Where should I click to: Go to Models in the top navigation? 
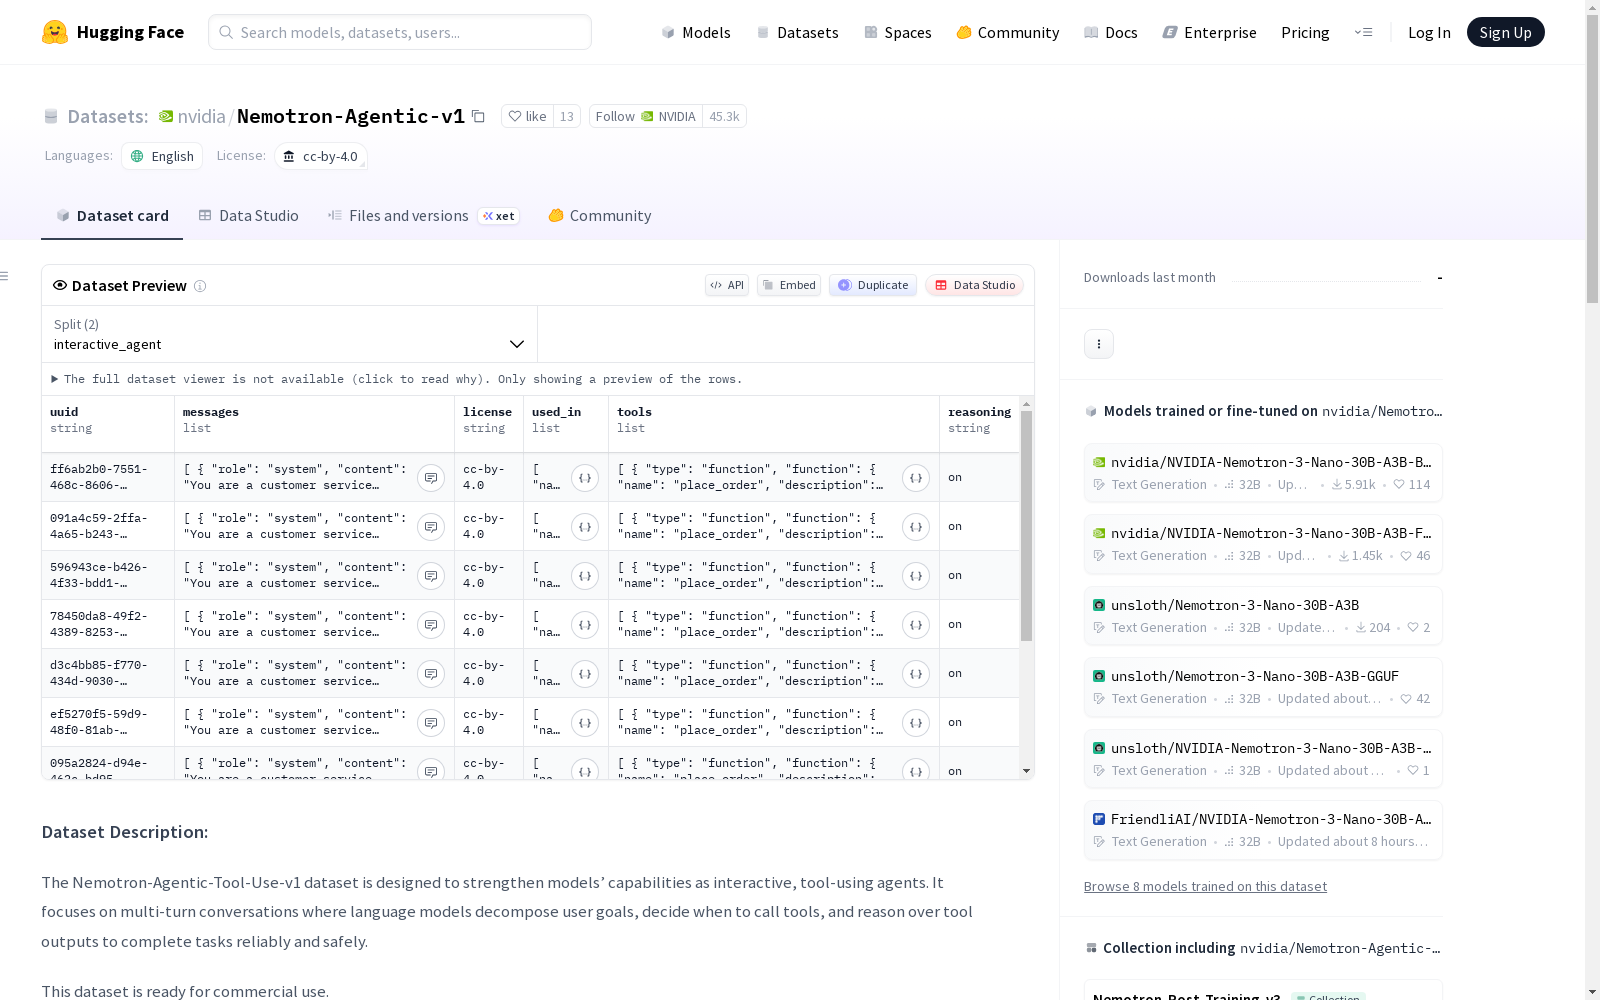(696, 32)
